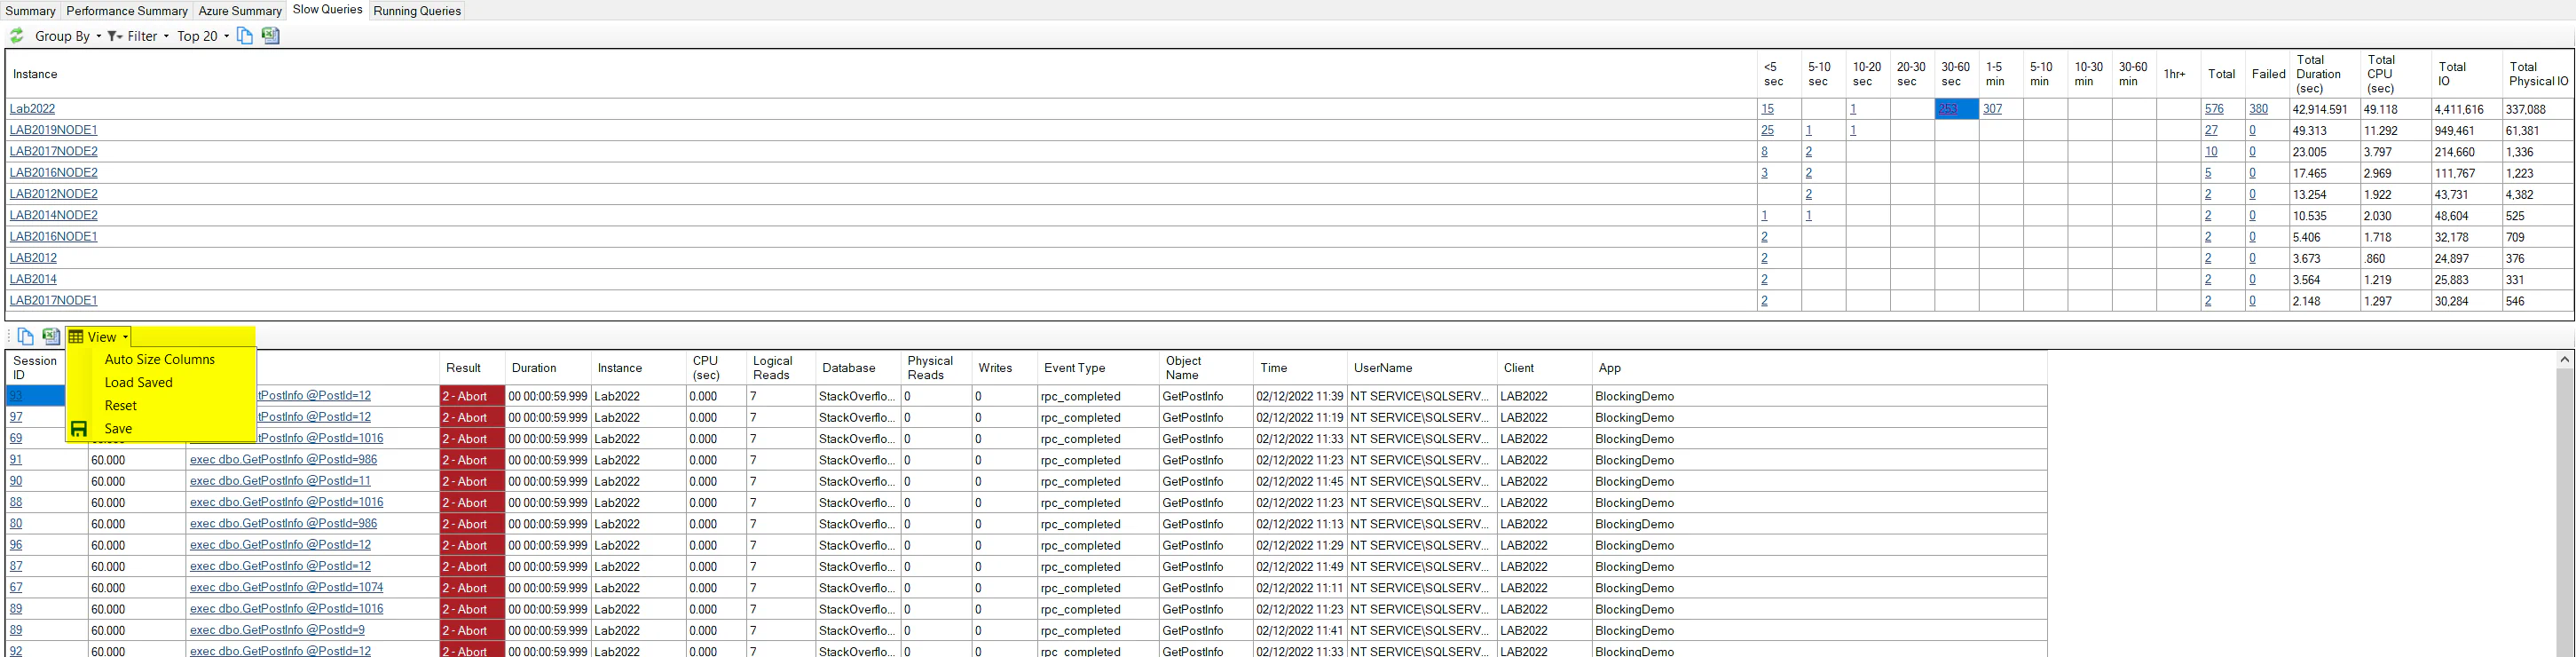Click the details scrollbar up arrow
Viewport: 2576px width, 657px height.
2565,359
